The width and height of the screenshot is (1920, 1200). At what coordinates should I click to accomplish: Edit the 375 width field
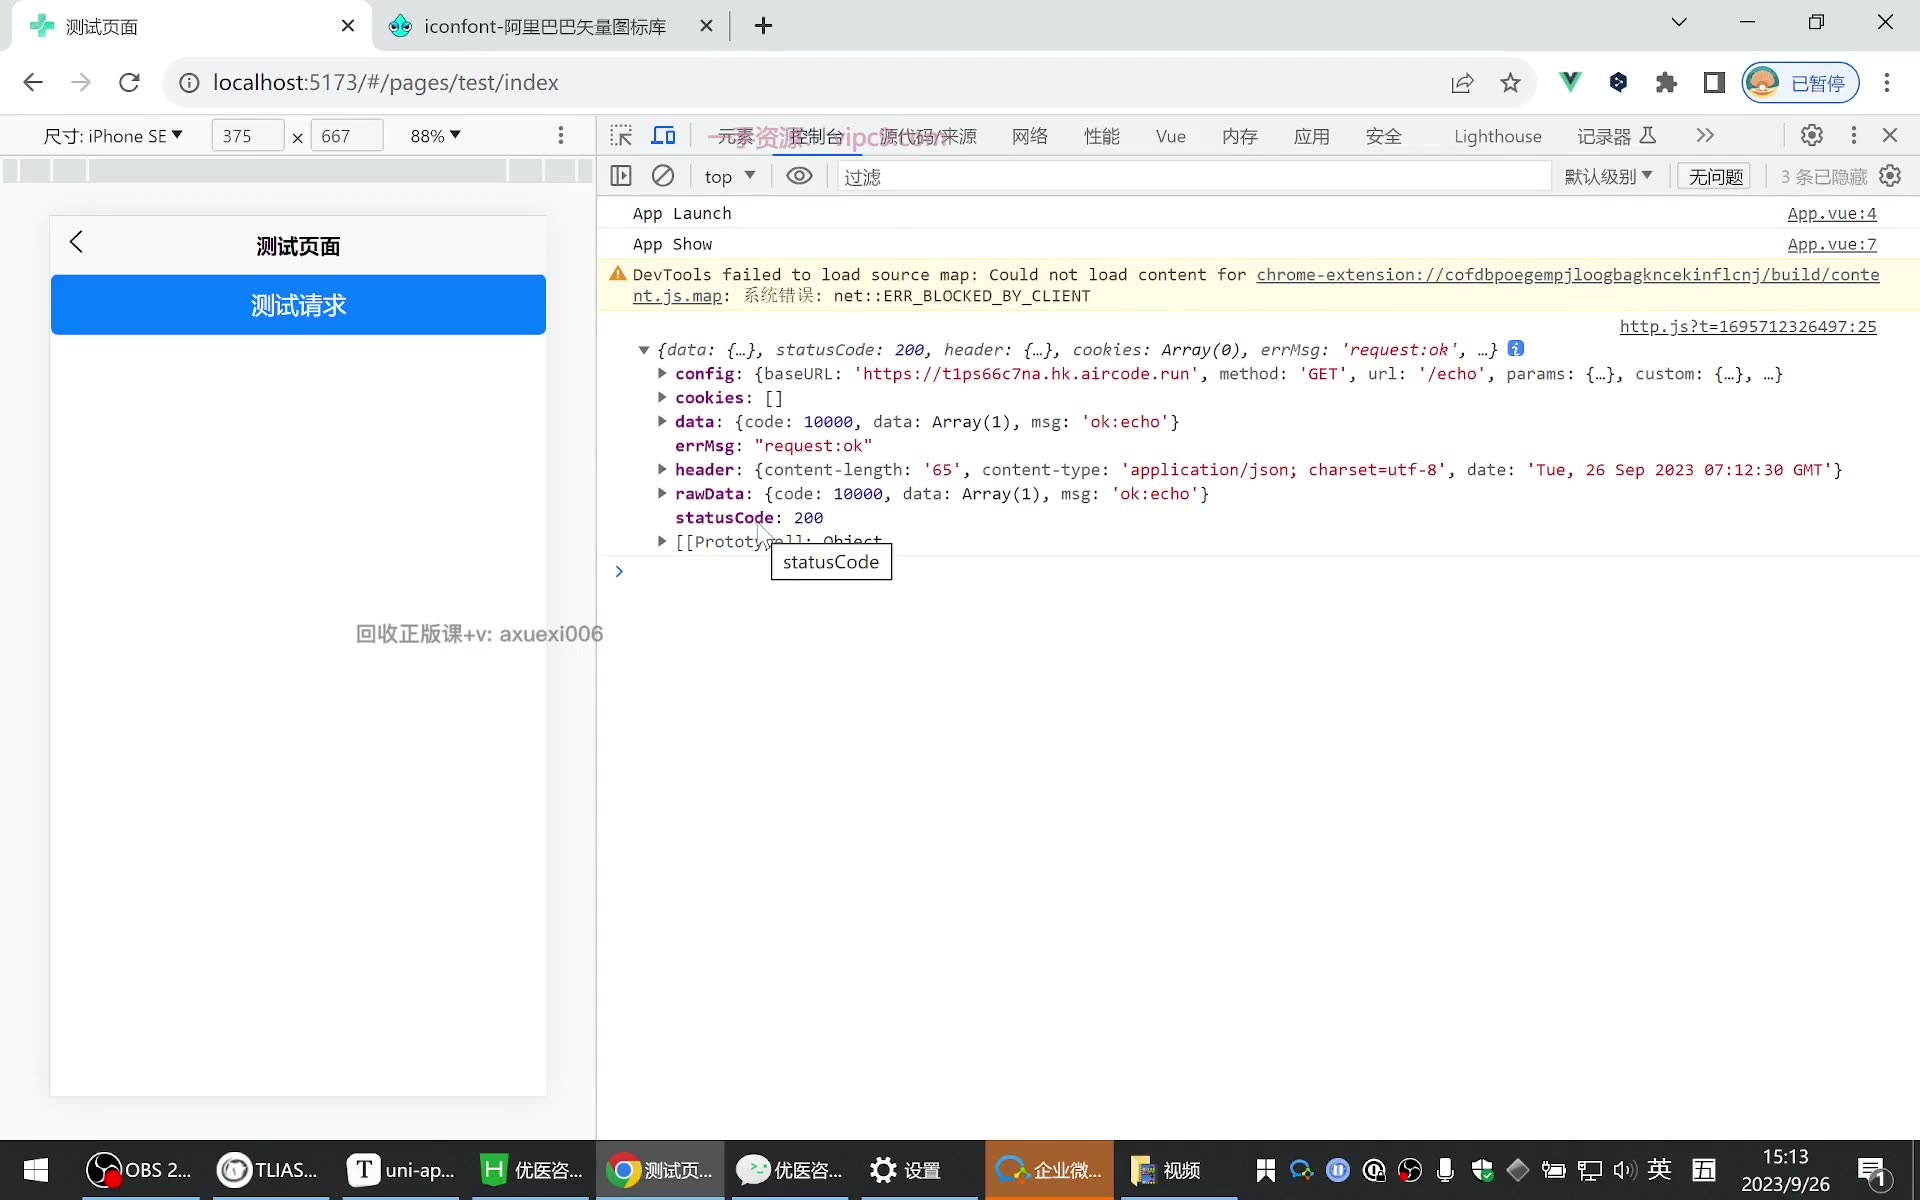(x=247, y=135)
